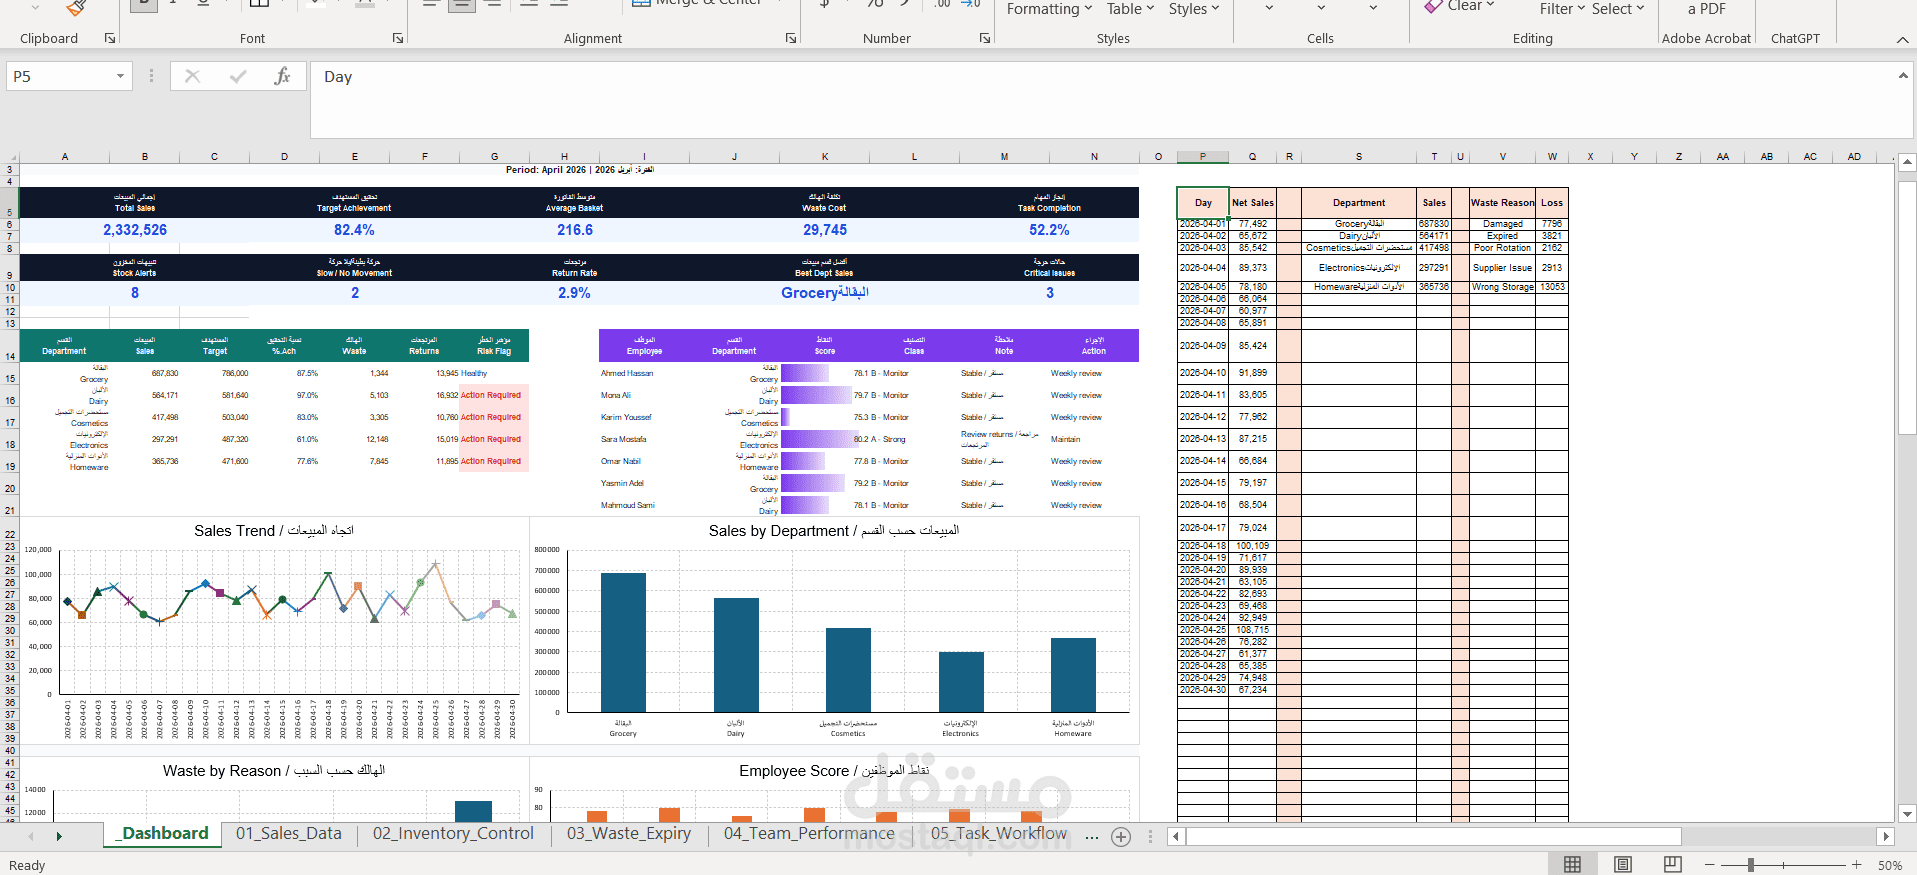Click Zoom In plus button in status bar
Screen dimensions: 1917x875
coord(1856,864)
